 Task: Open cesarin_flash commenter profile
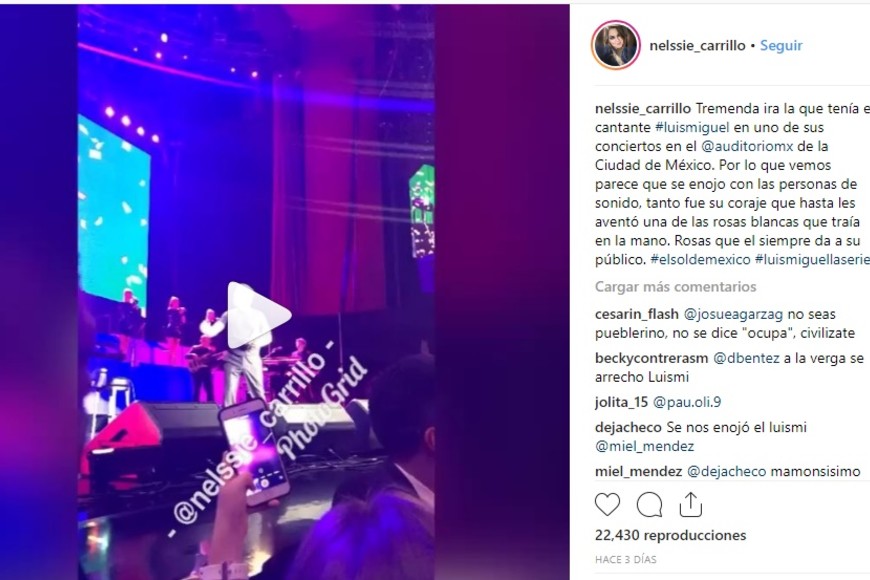coord(636,314)
